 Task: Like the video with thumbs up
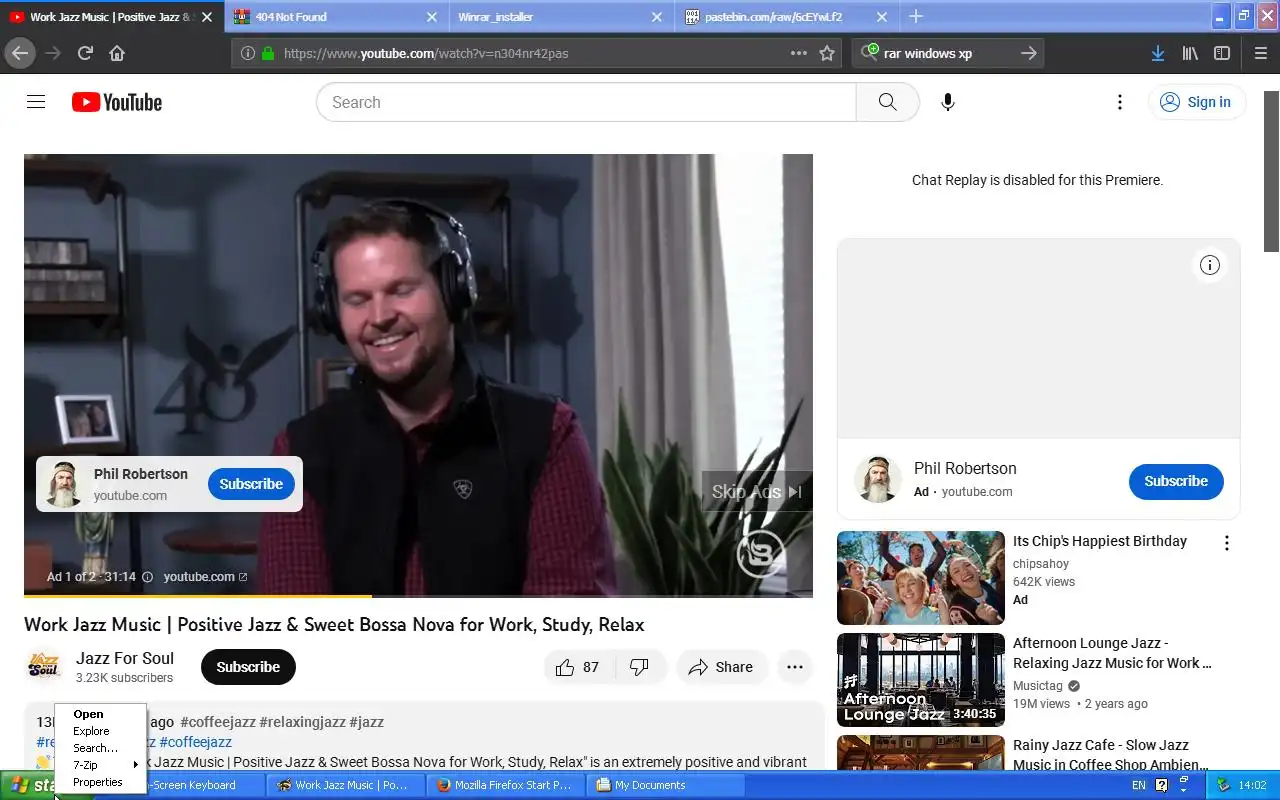tap(578, 667)
